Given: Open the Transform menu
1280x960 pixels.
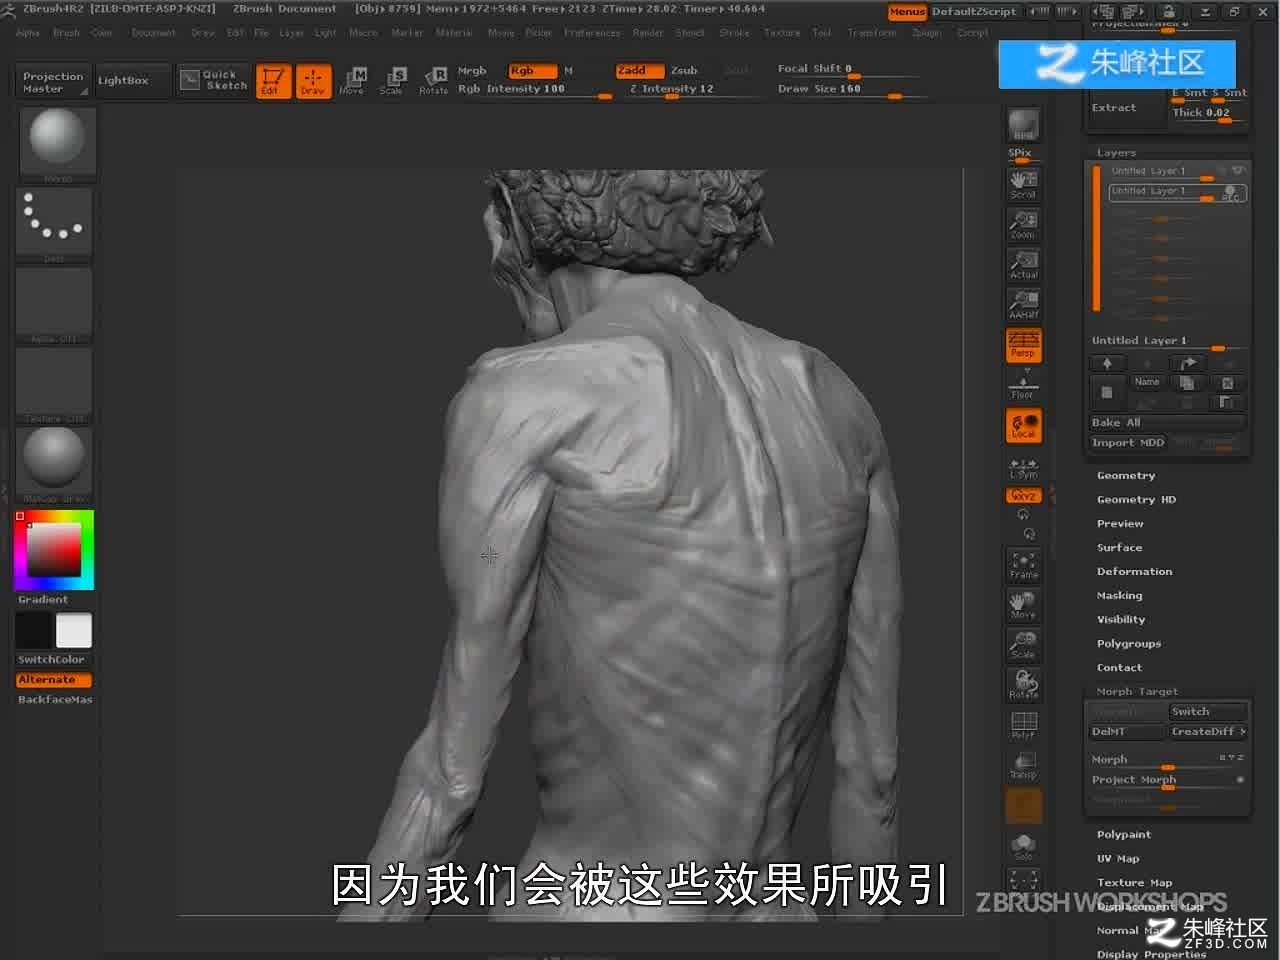Looking at the screenshot, I should pyautogui.click(x=872, y=33).
